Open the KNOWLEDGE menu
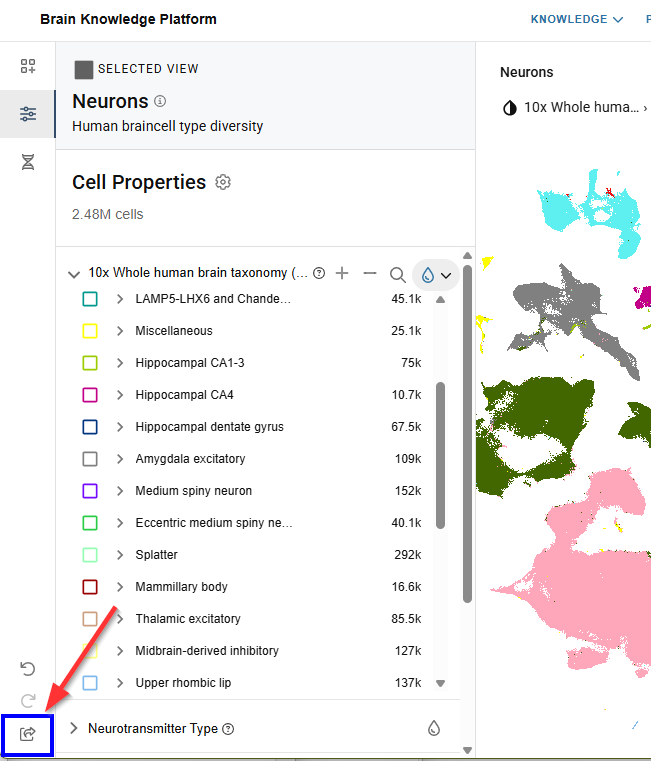 point(577,19)
